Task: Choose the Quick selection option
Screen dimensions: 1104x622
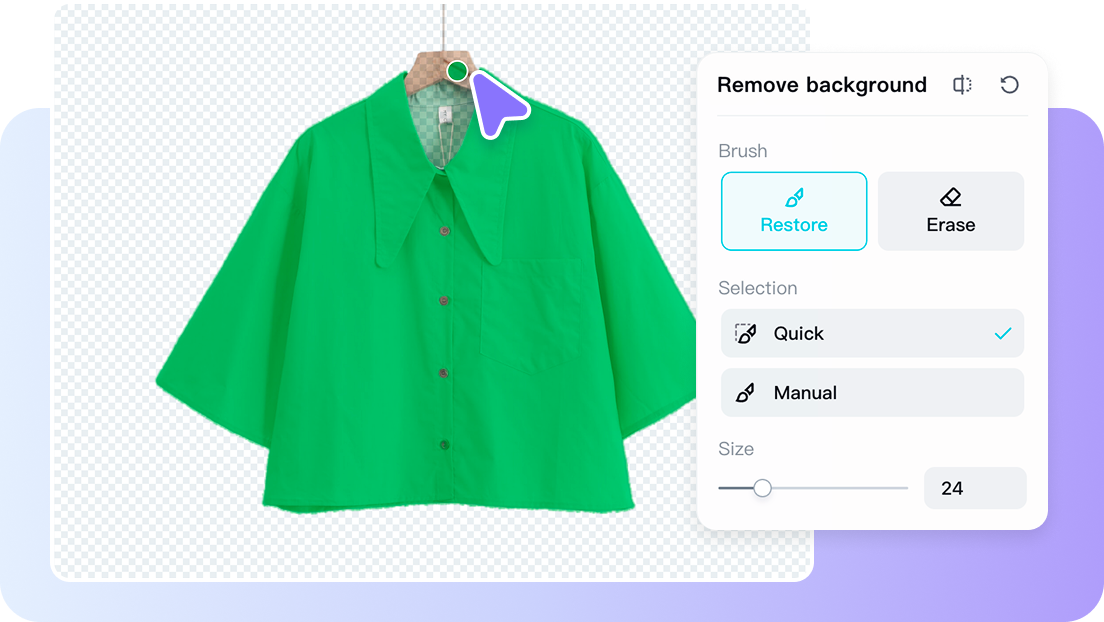Action: tap(872, 333)
